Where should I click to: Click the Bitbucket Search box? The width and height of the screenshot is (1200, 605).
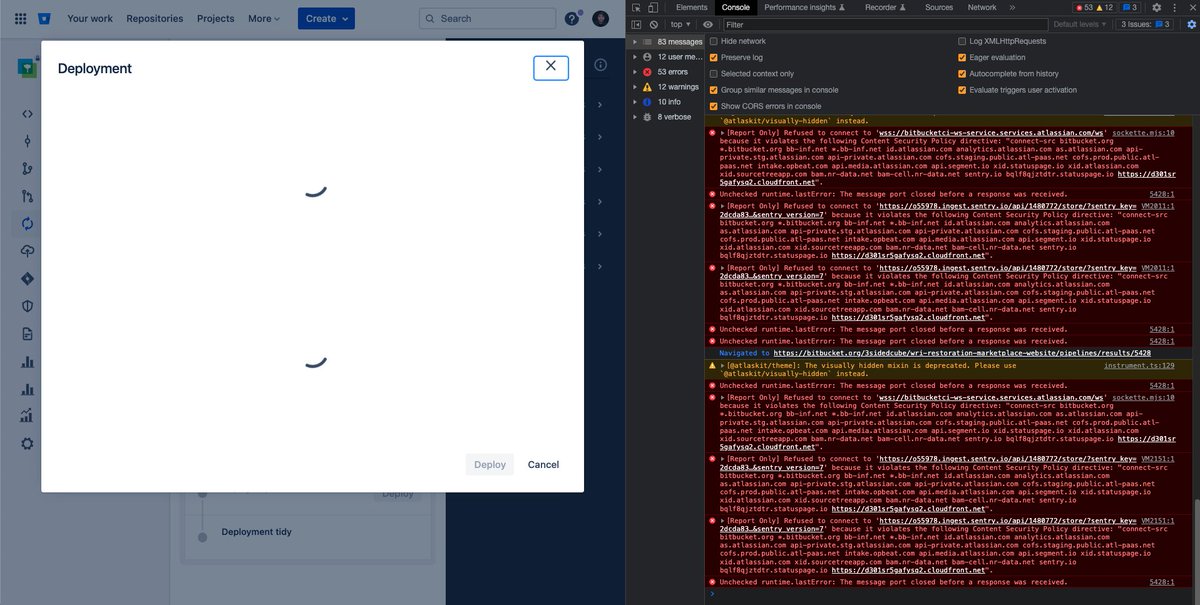[488, 18]
